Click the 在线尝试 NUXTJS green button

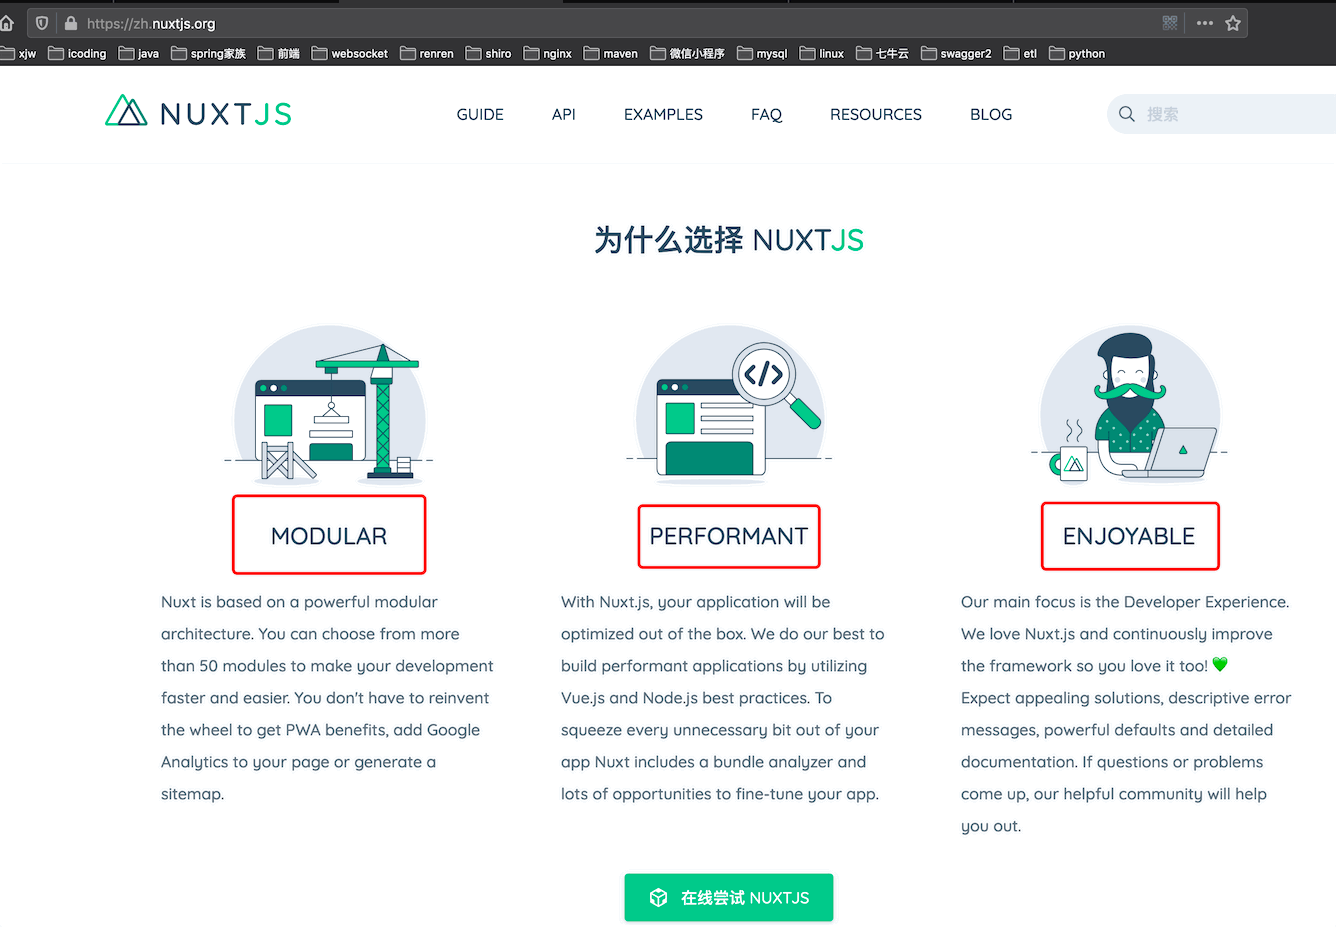point(729,898)
